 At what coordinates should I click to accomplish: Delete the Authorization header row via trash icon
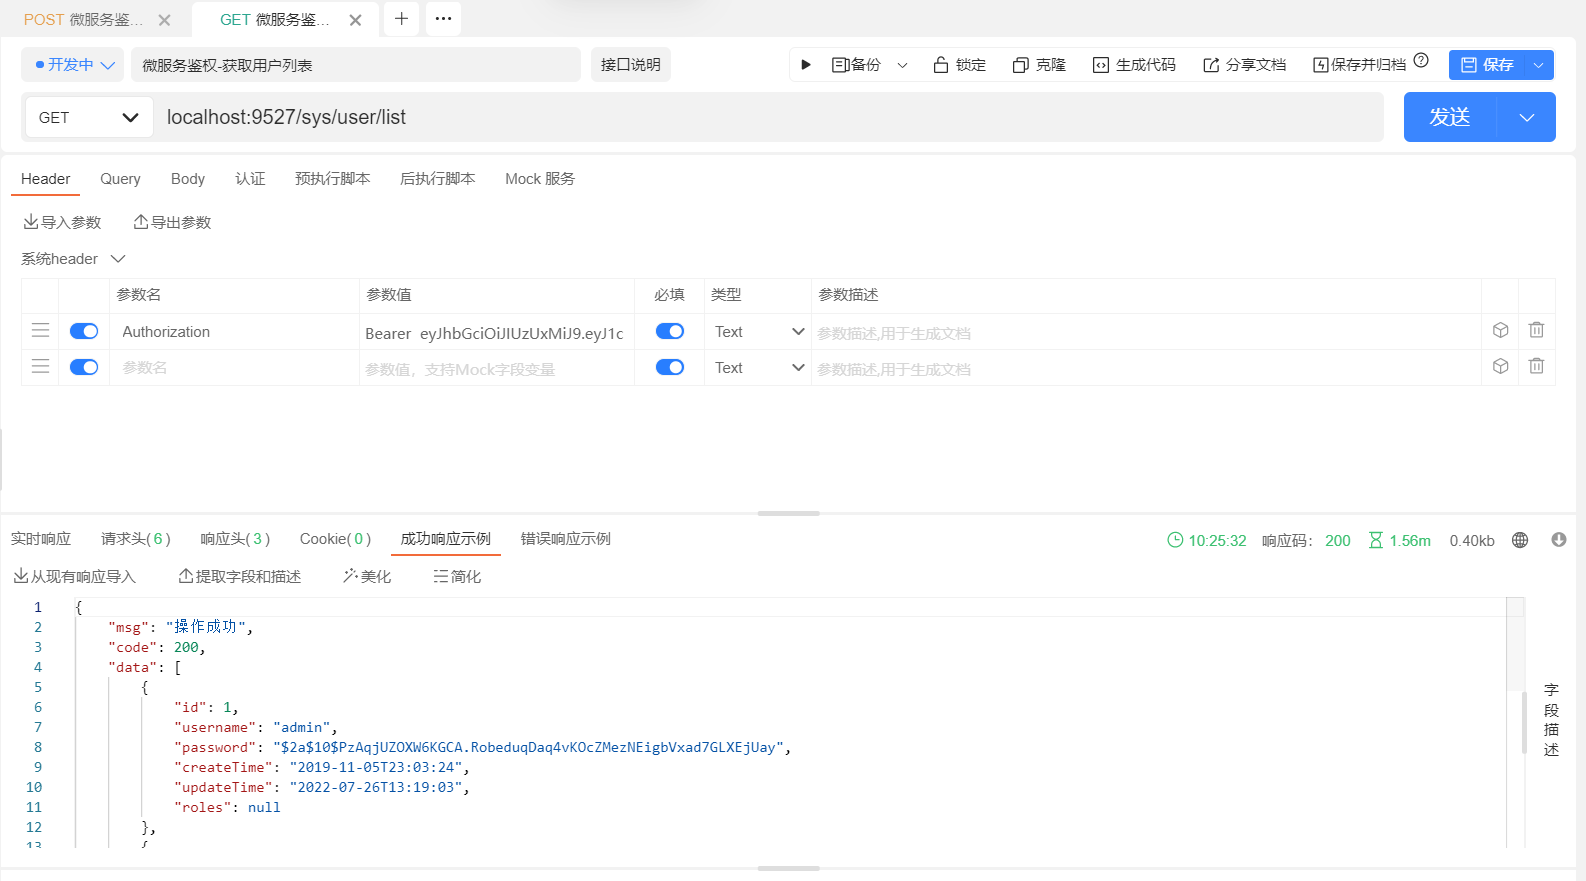[1536, 330]
